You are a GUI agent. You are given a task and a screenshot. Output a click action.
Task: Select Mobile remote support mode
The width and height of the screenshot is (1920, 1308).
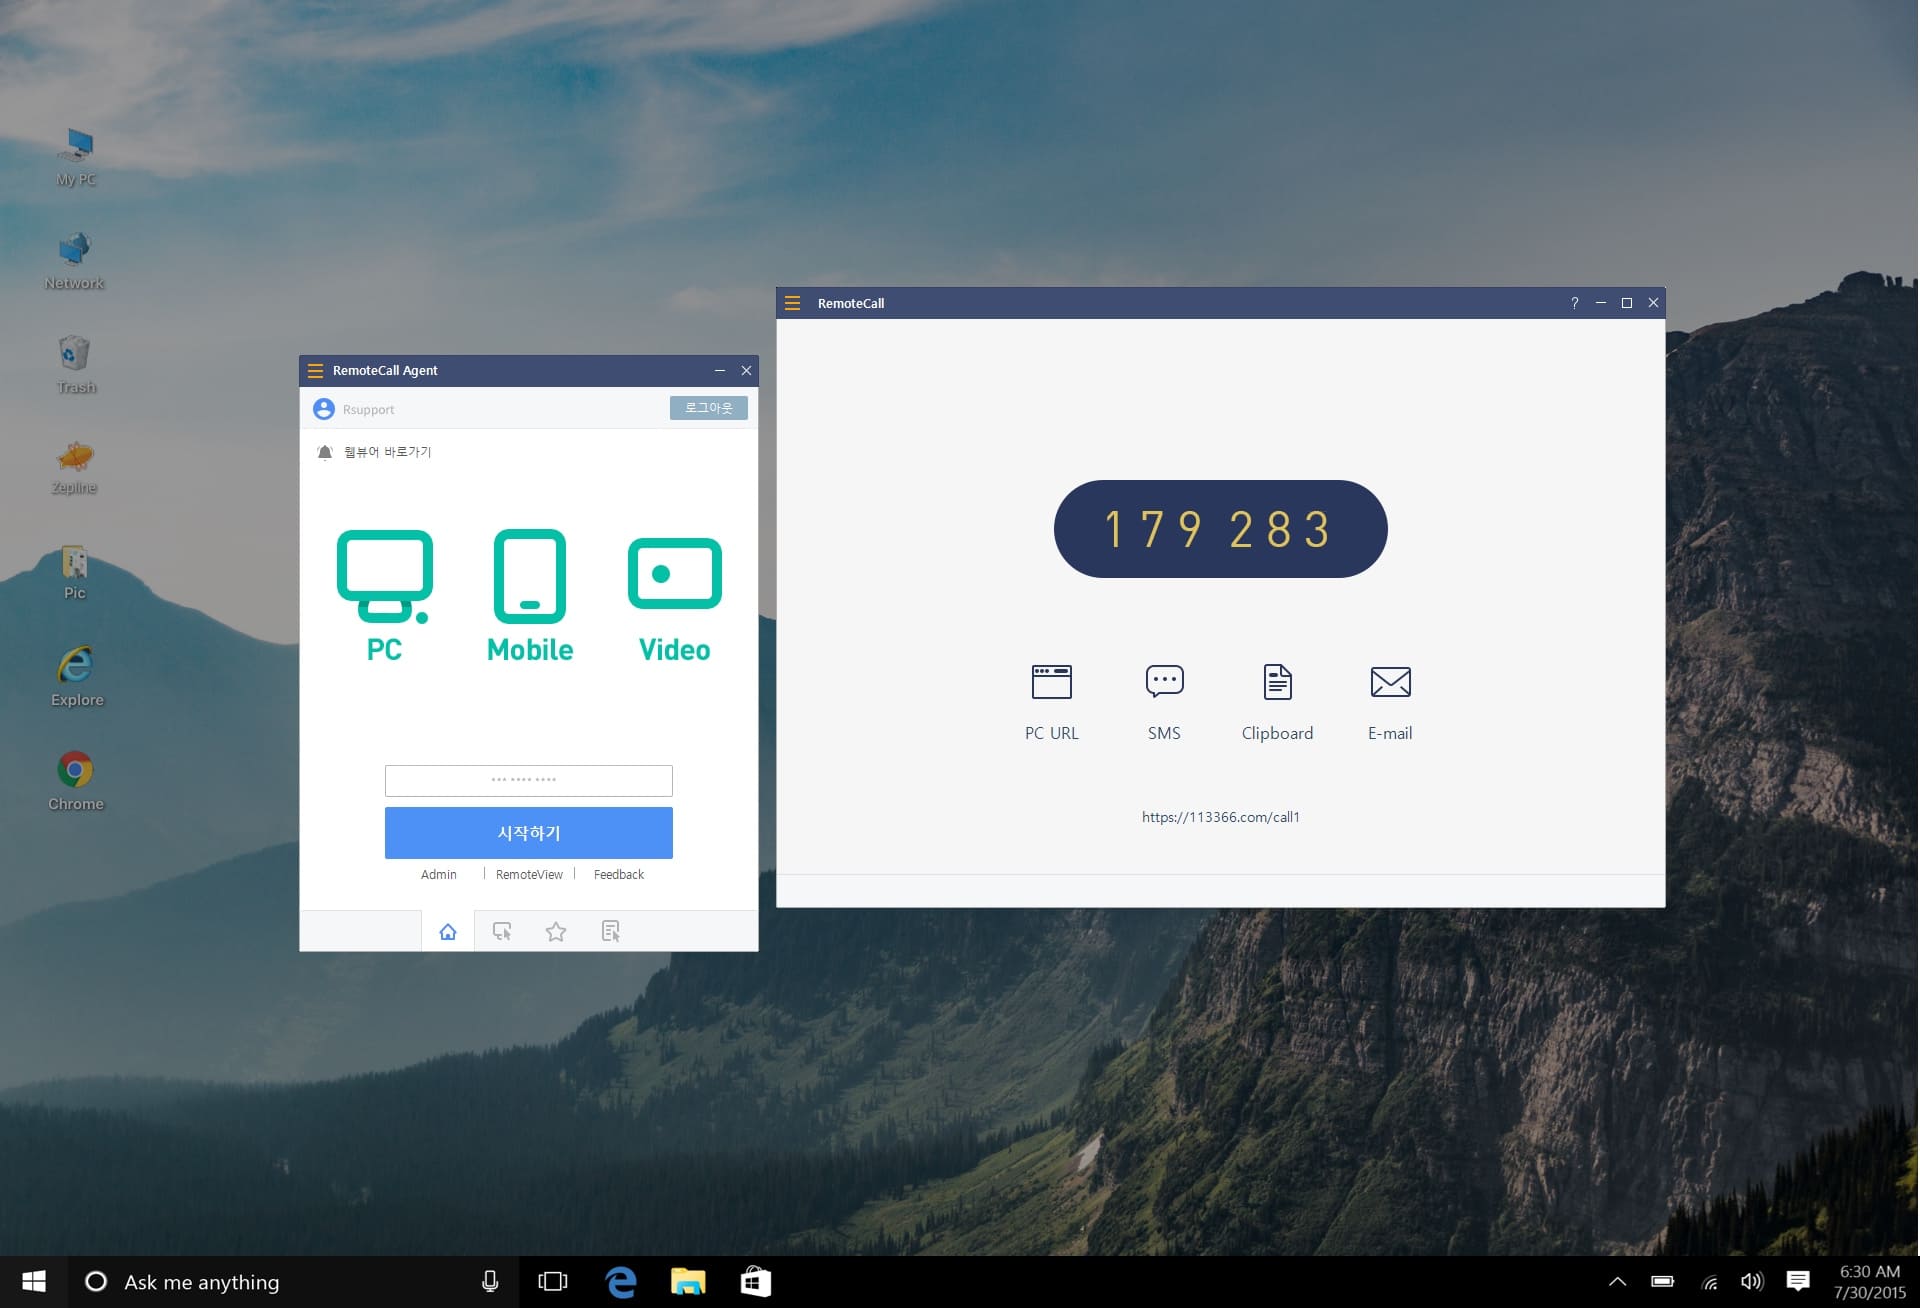pyautogui.click(x=530, y=596)
